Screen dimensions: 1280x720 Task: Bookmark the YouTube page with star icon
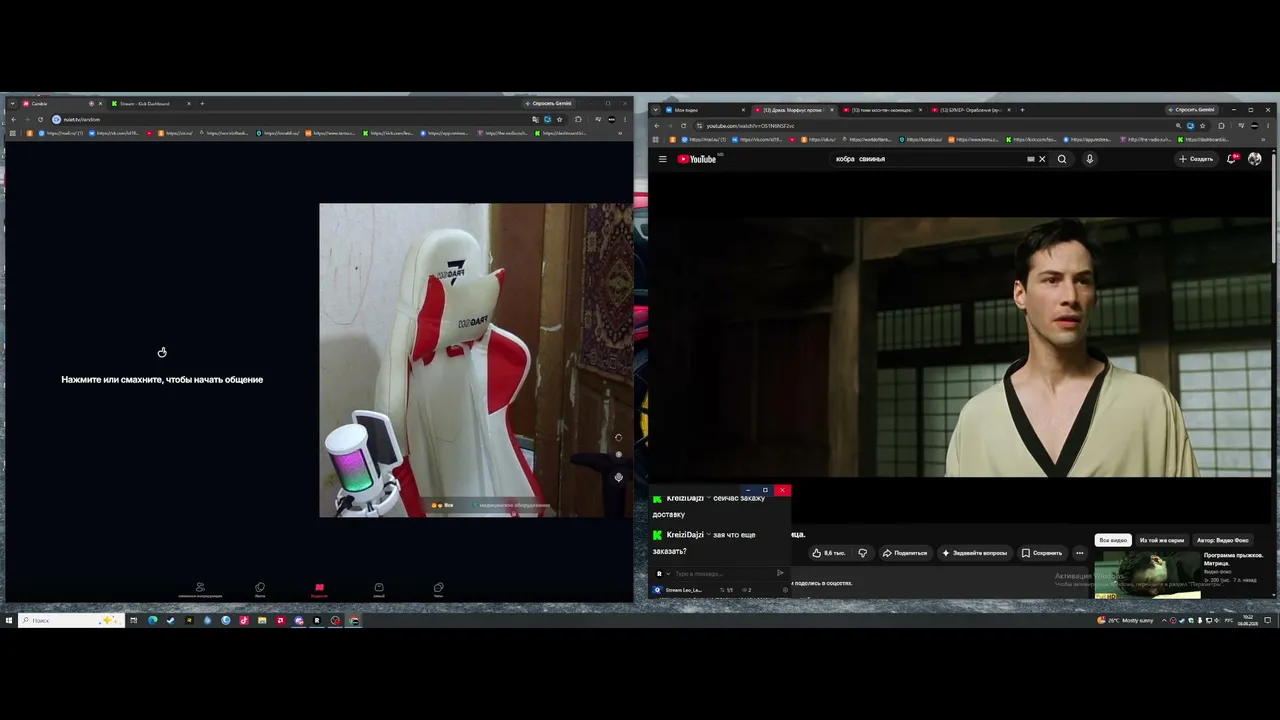point(1203,126)
